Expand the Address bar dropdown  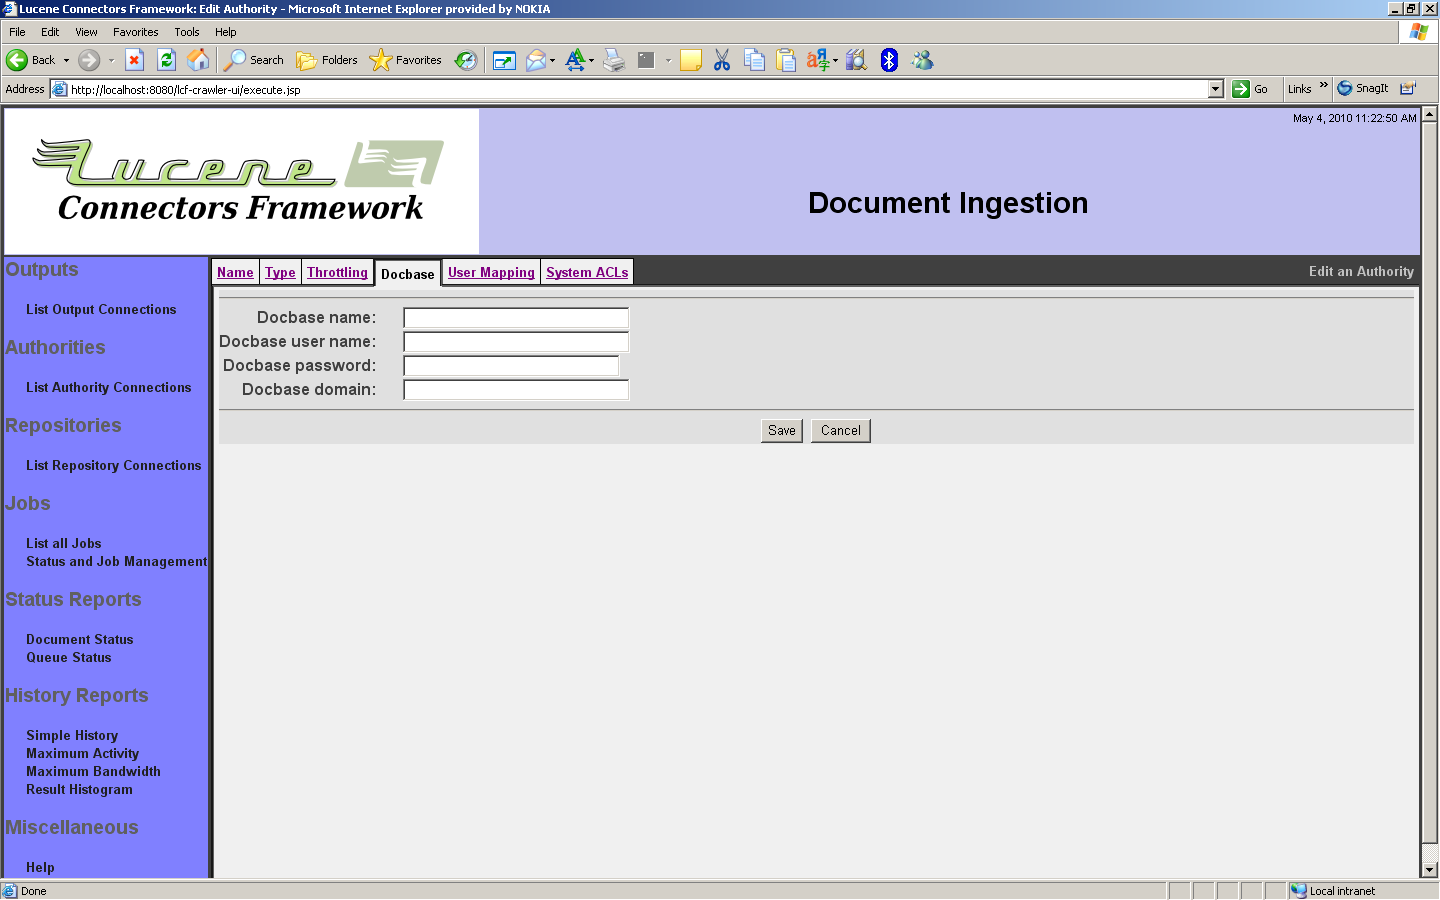[x=1215, y=89]
